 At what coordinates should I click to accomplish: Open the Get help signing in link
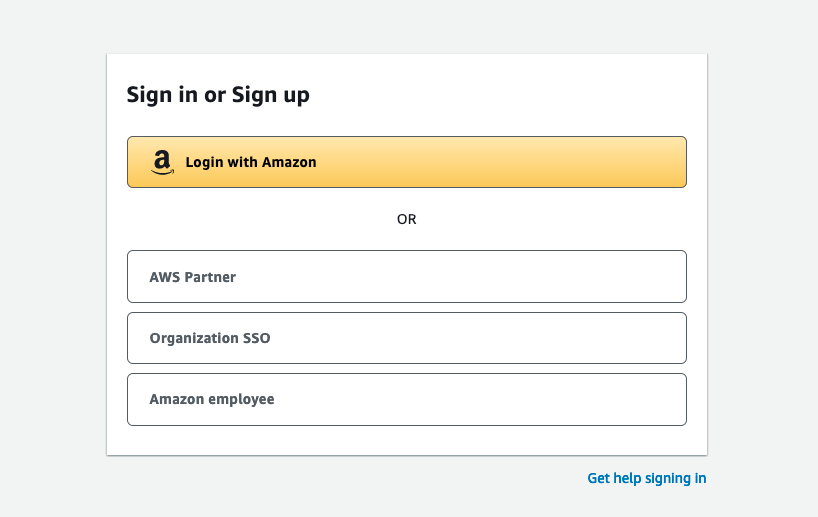(646, 478)
